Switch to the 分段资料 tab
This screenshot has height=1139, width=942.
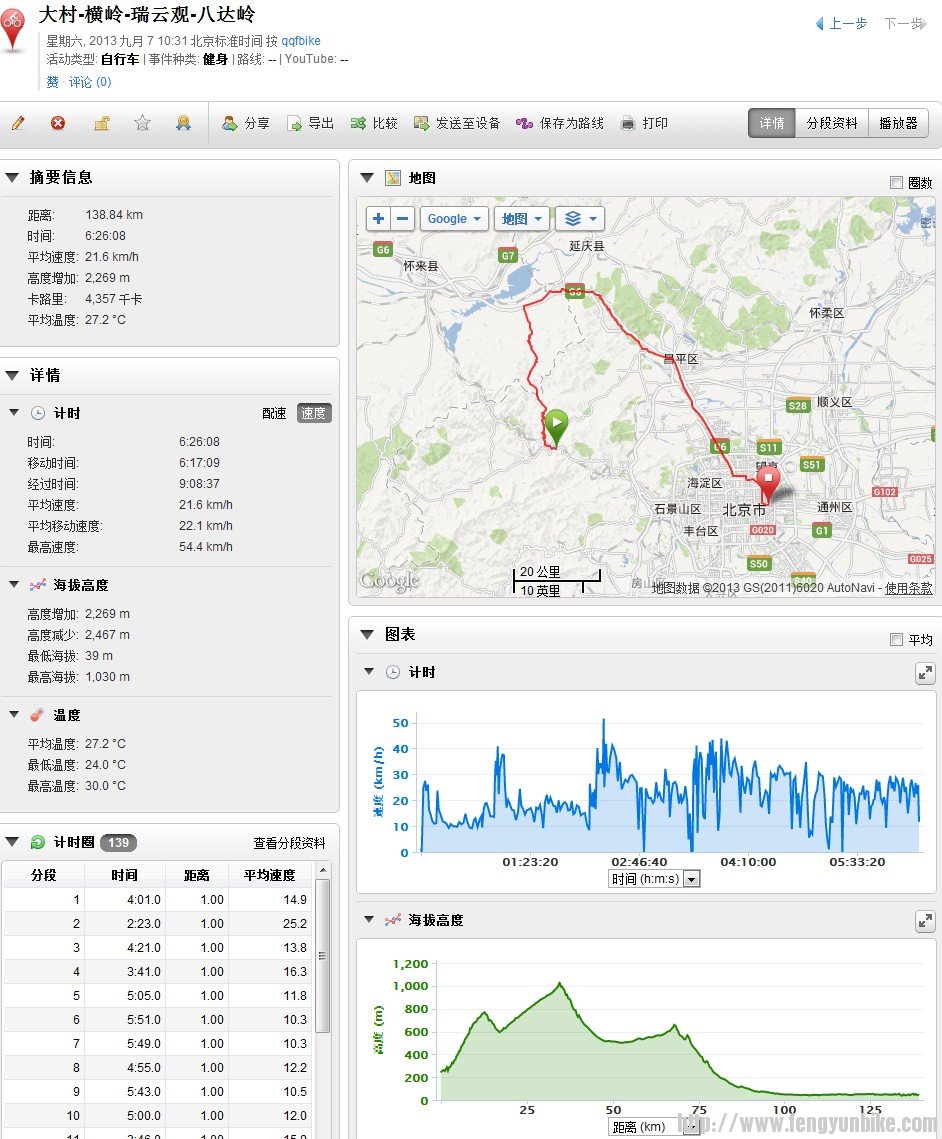pyautogui.click(x=831, y=123)
